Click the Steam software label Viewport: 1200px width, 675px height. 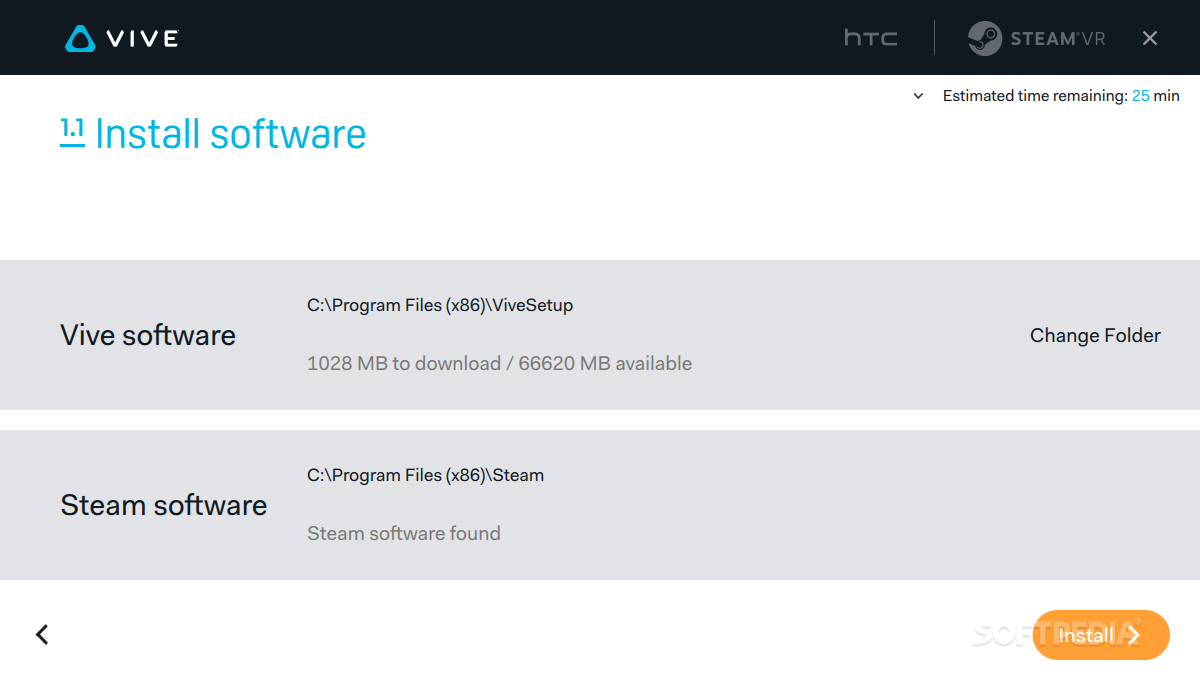pyautogui.click(x=163, y=505)
